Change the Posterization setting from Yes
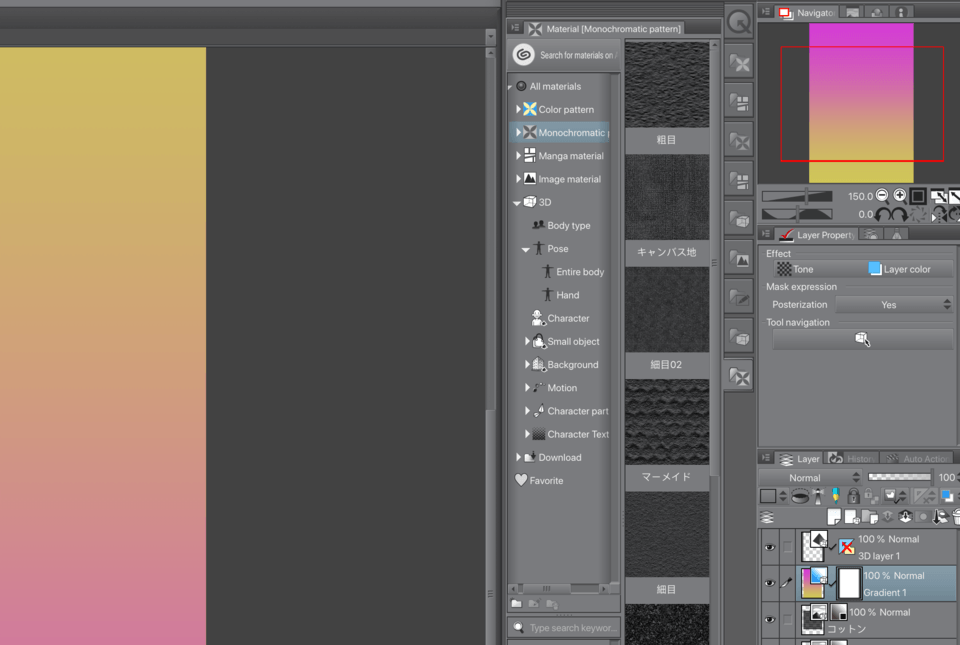The image size is (960, 645). click(x=891, y=304)
